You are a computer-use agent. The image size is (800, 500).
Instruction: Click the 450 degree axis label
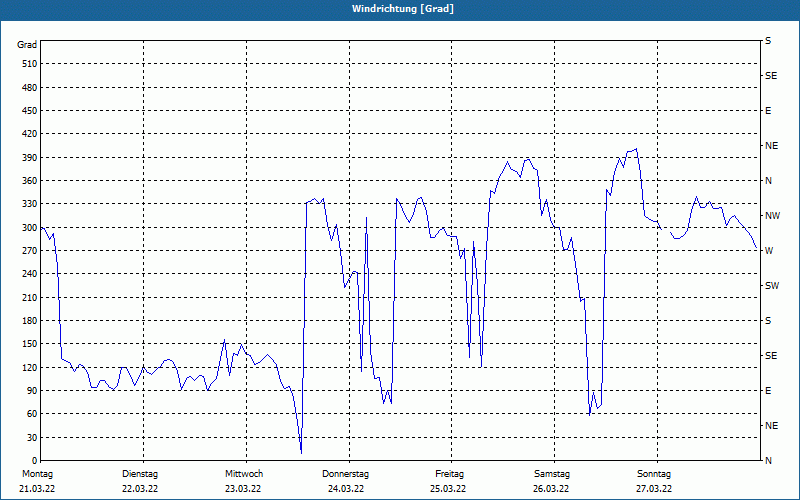(x=29, y=111)
